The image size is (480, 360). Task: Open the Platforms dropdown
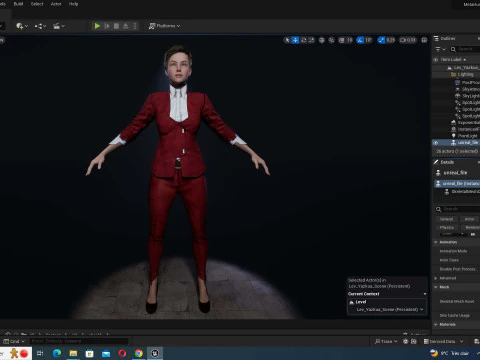coord(164,26)
